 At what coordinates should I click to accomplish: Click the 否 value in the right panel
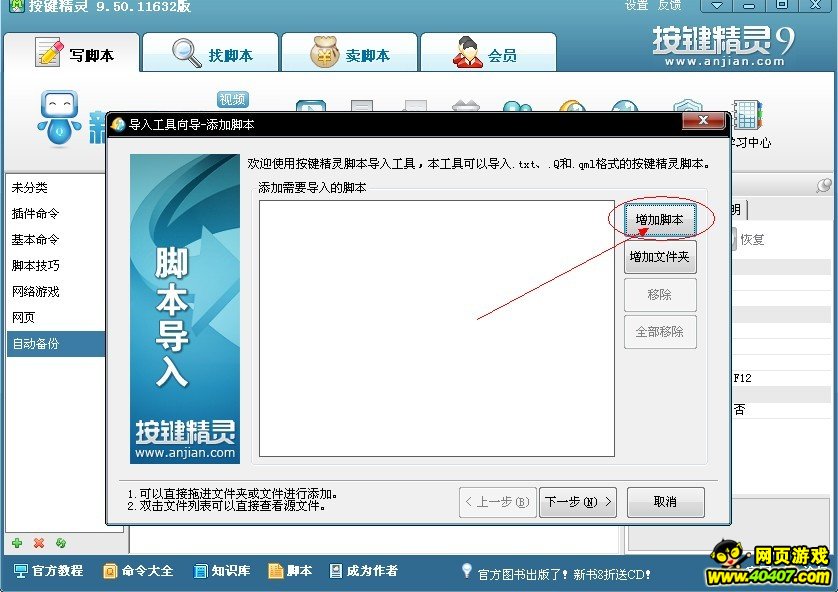coord(739,410)
